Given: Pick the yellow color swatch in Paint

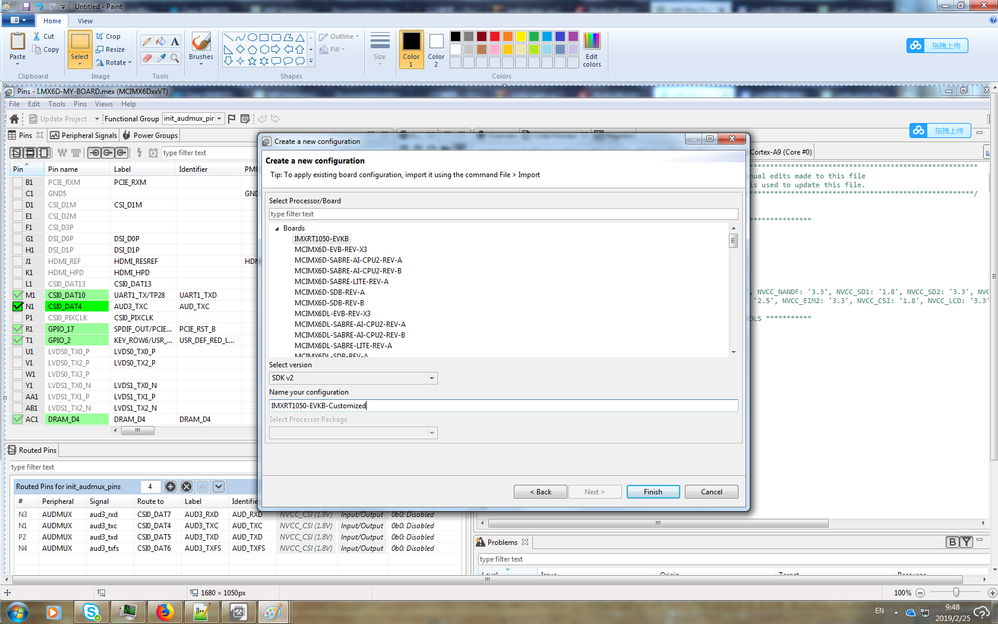Looking at the screenshot, I should (x=521, y=36).
